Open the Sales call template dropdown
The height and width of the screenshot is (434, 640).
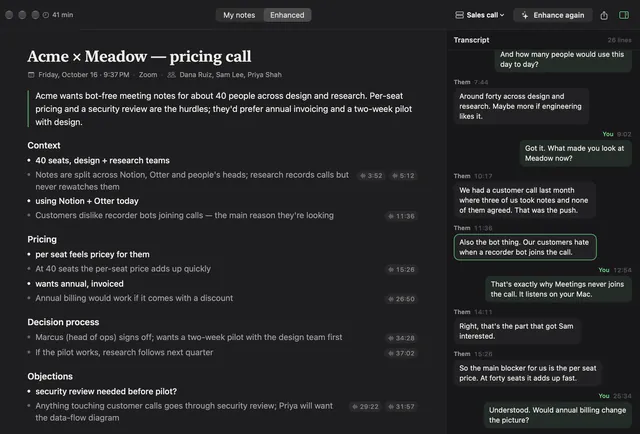coord(480,15)
